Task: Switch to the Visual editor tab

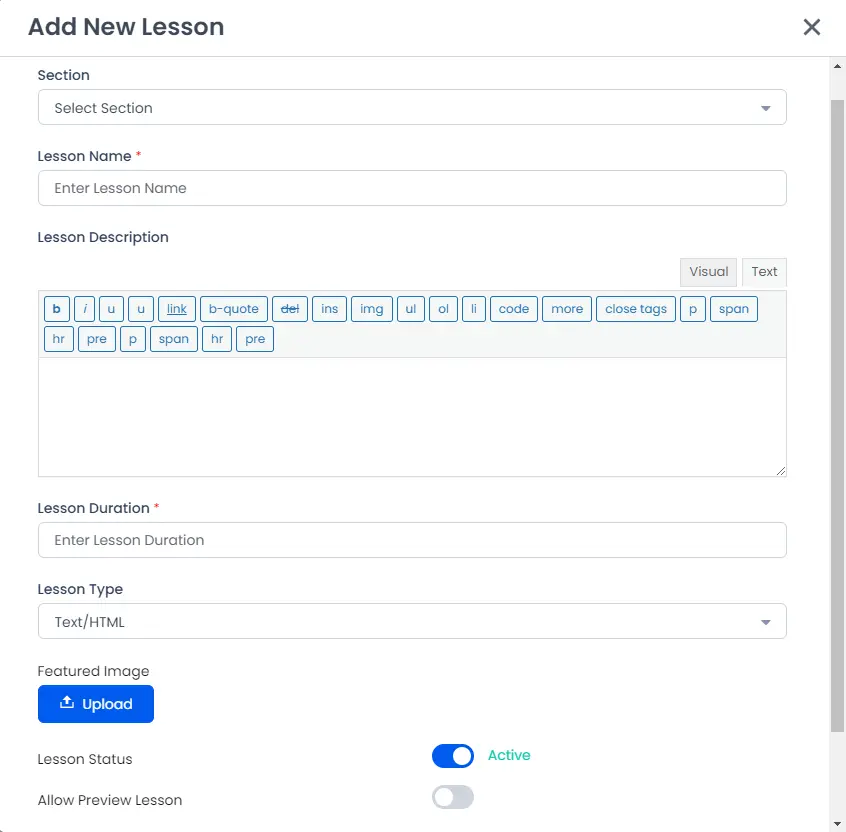Action: point(708,272)
